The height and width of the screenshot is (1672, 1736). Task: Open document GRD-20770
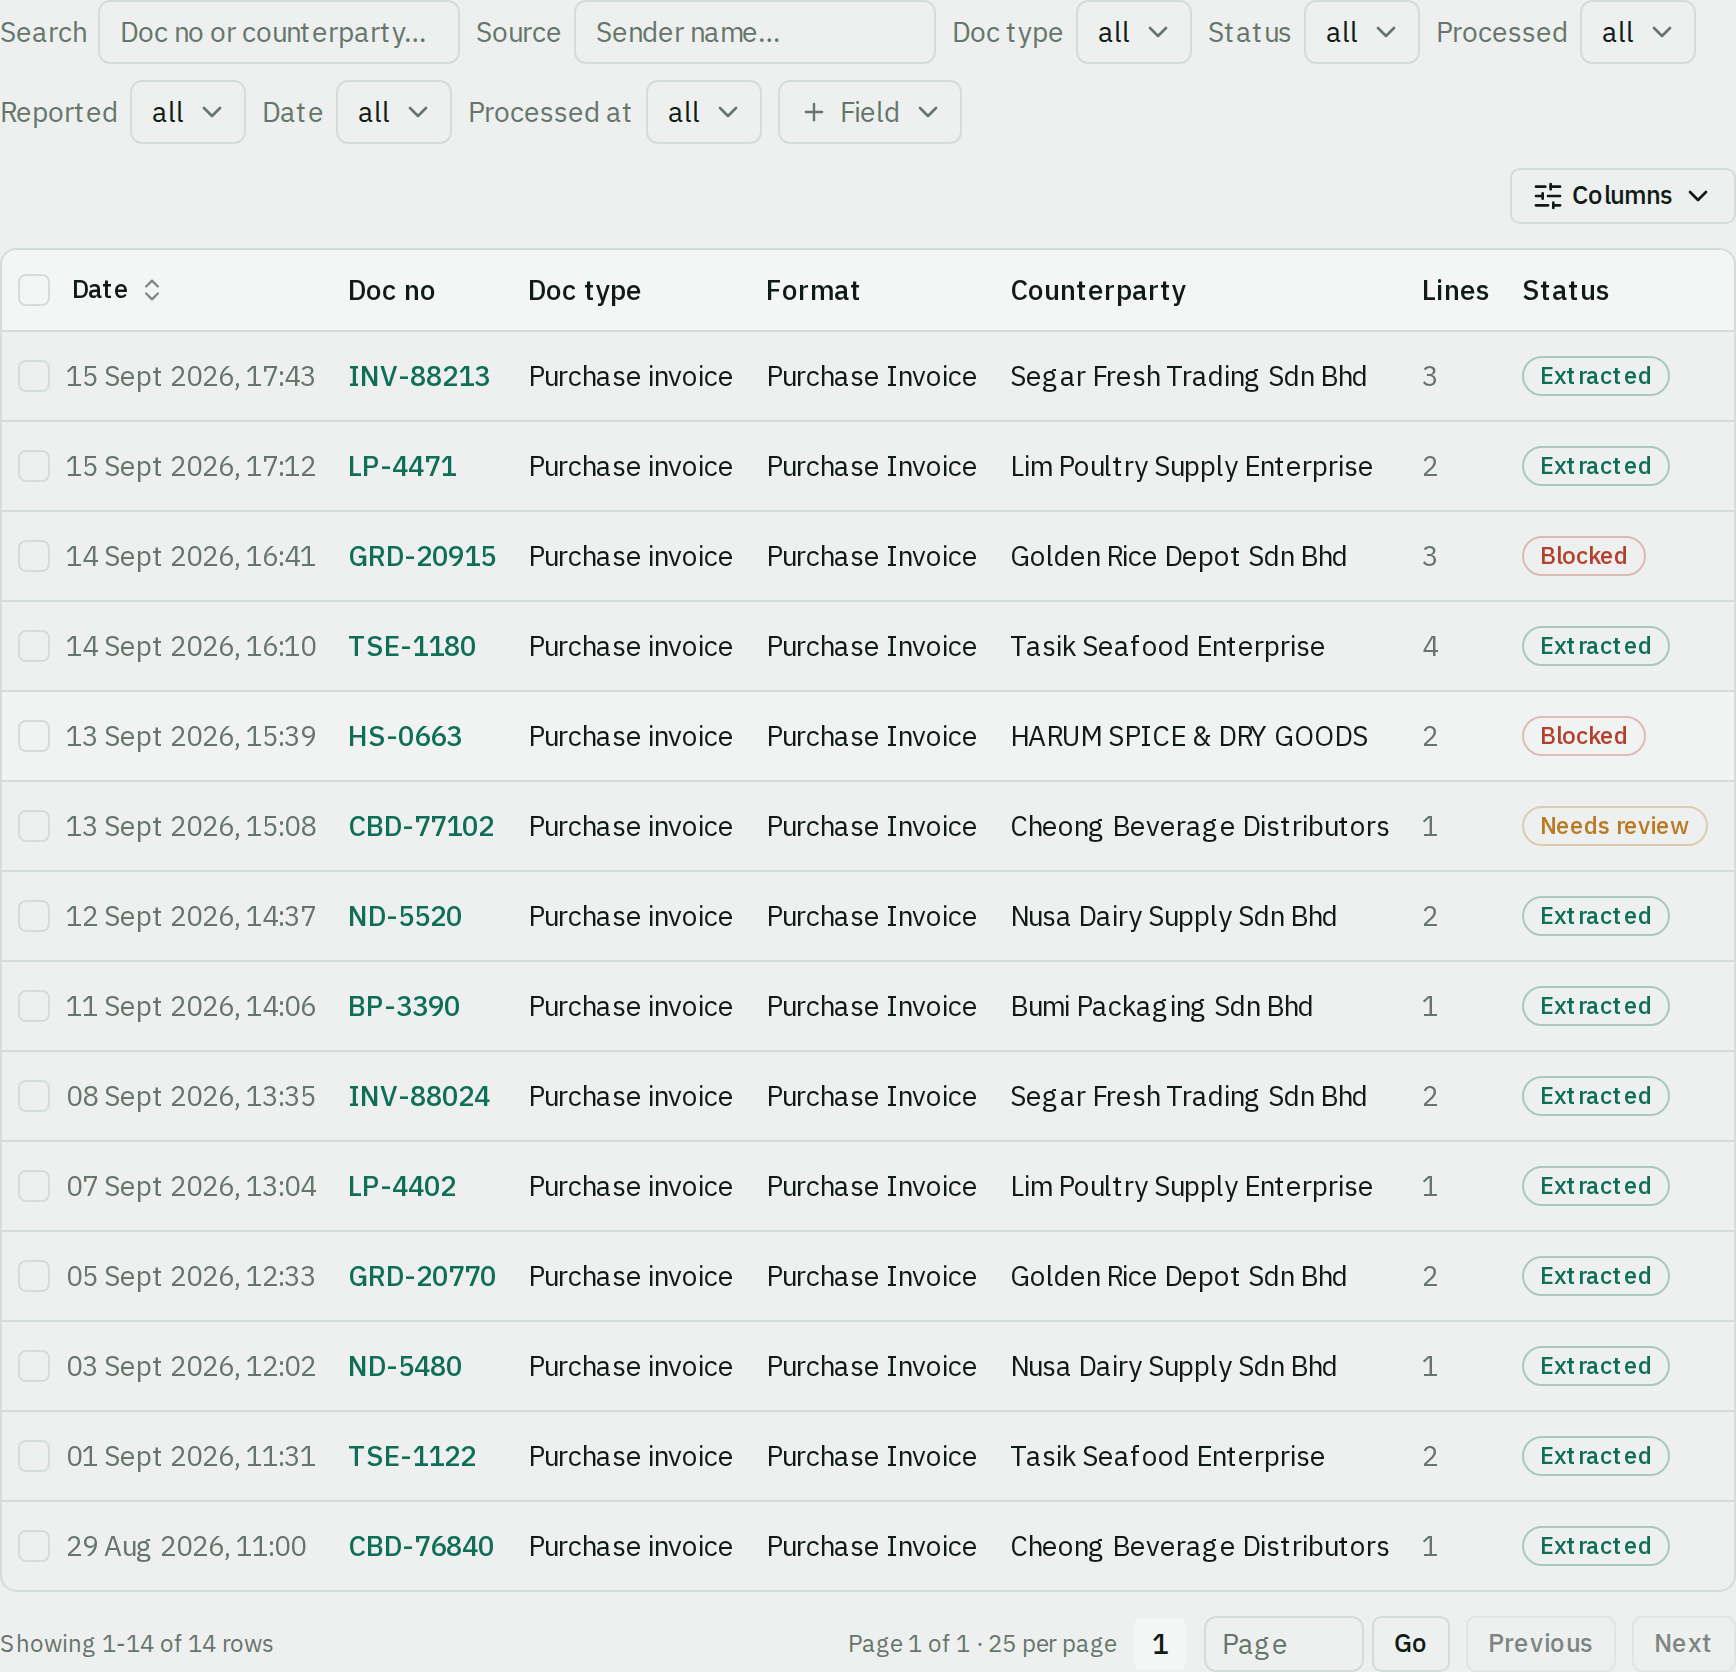point(422,1276)
